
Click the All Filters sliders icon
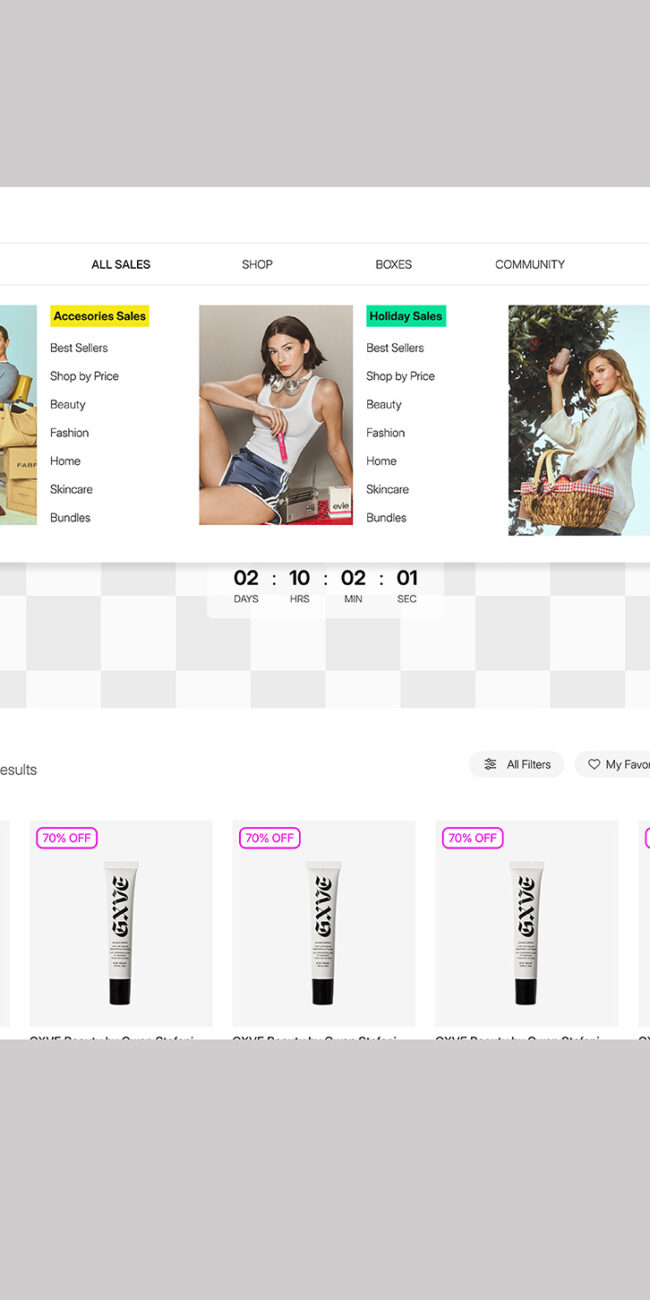tap(490, 764)
